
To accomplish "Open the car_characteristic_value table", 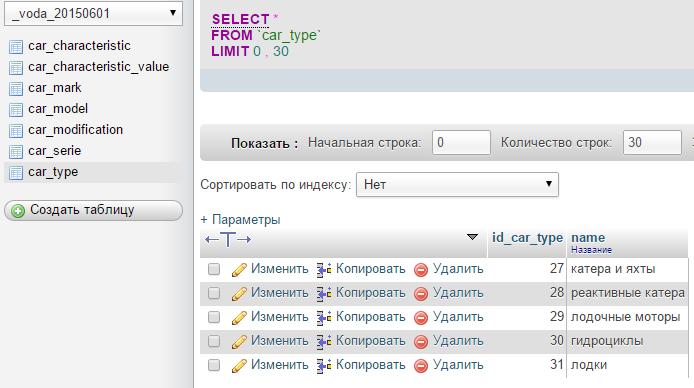I will click(99, 67).
